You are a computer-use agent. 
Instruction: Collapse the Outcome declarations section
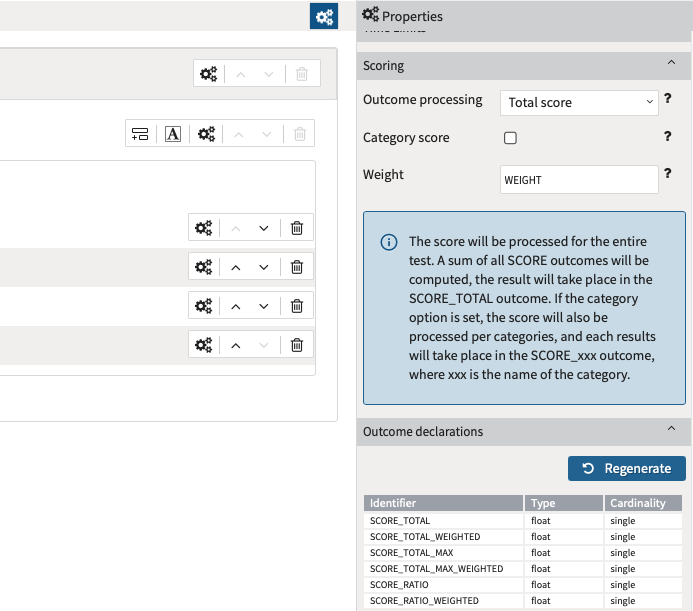671,430
